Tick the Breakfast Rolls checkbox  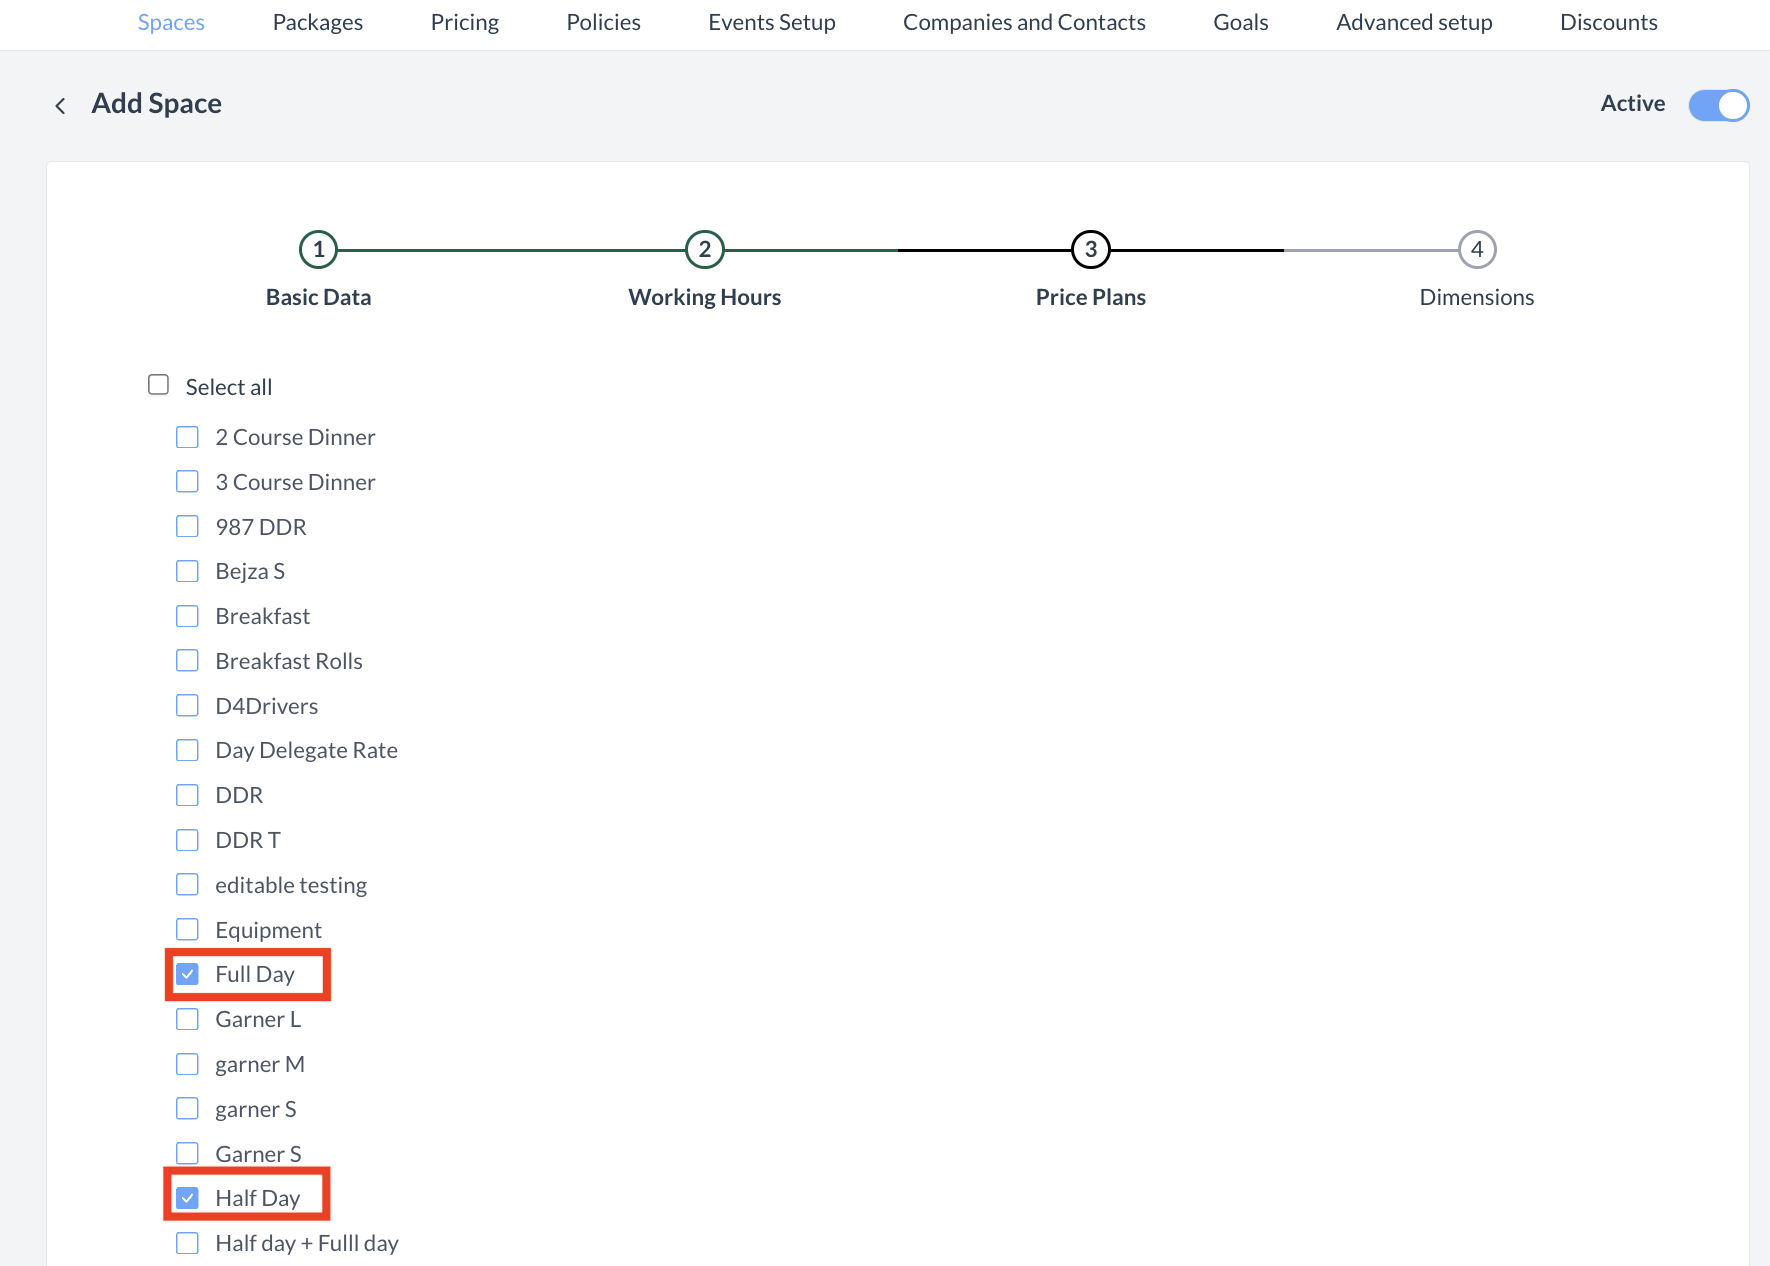(x=188, y=661)
